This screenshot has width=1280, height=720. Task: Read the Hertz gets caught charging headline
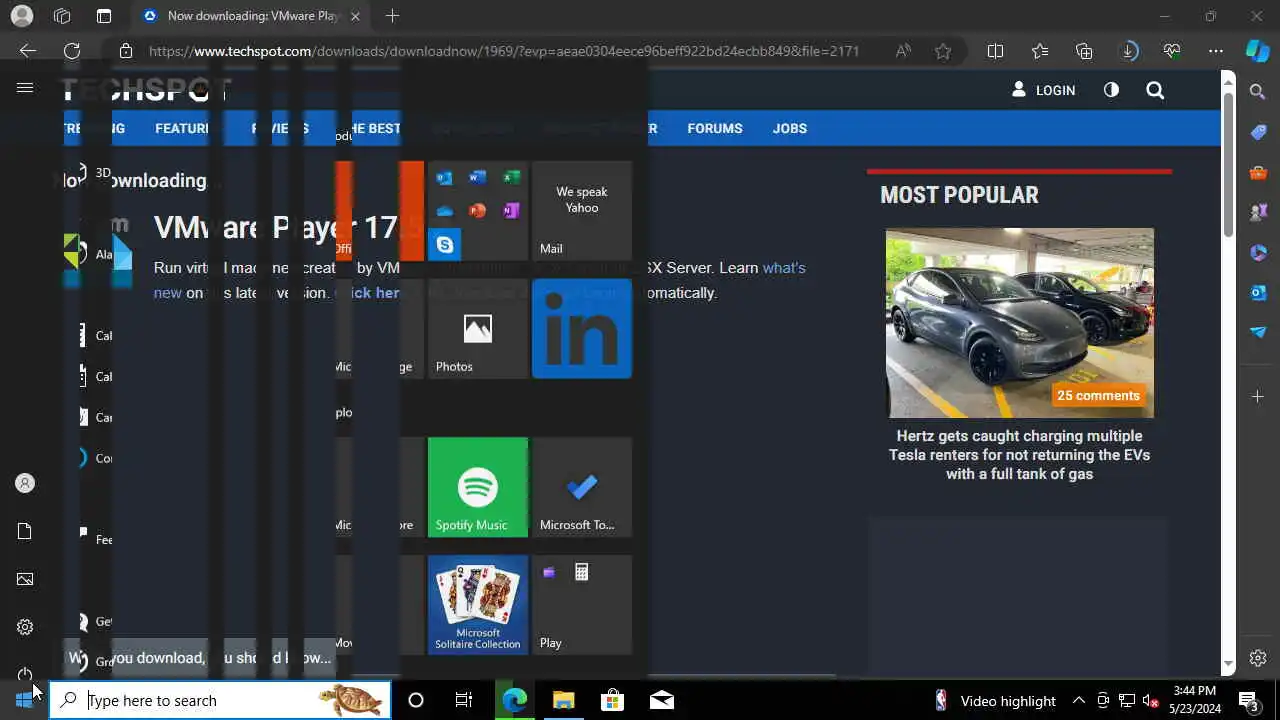1020,455
